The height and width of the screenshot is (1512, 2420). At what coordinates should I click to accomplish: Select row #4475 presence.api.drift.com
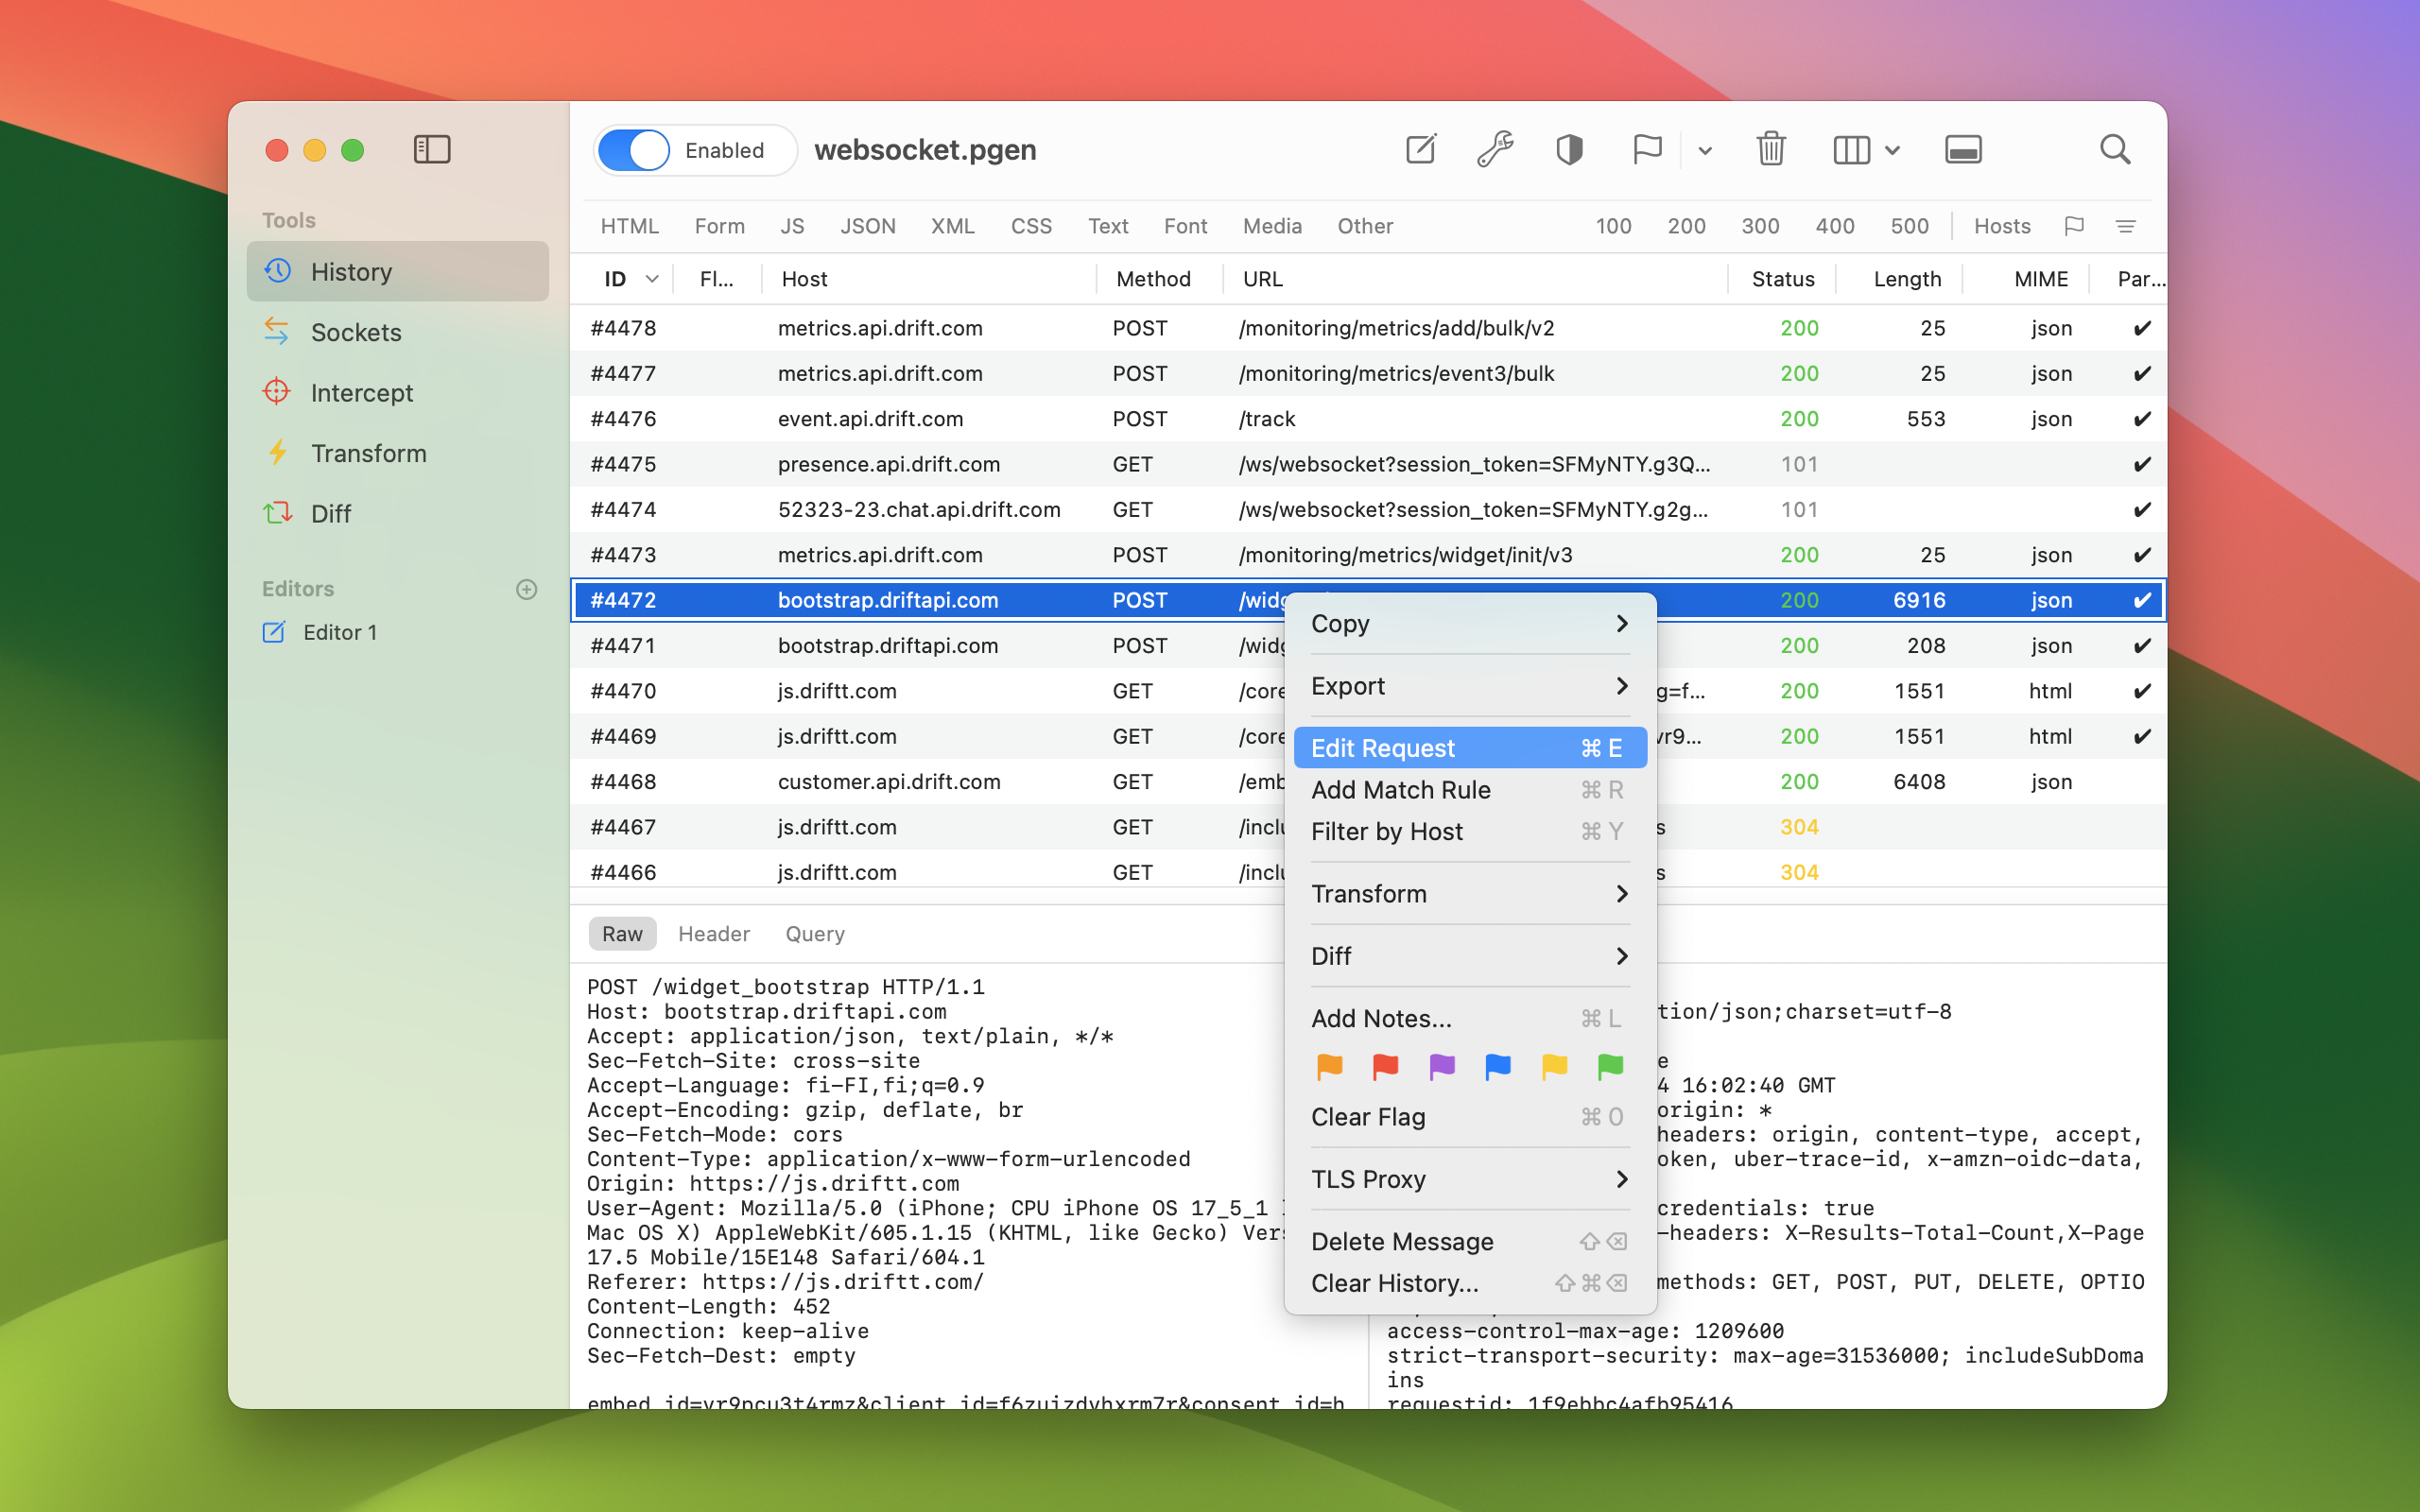pyautogui.click(x=1368, y=464)
